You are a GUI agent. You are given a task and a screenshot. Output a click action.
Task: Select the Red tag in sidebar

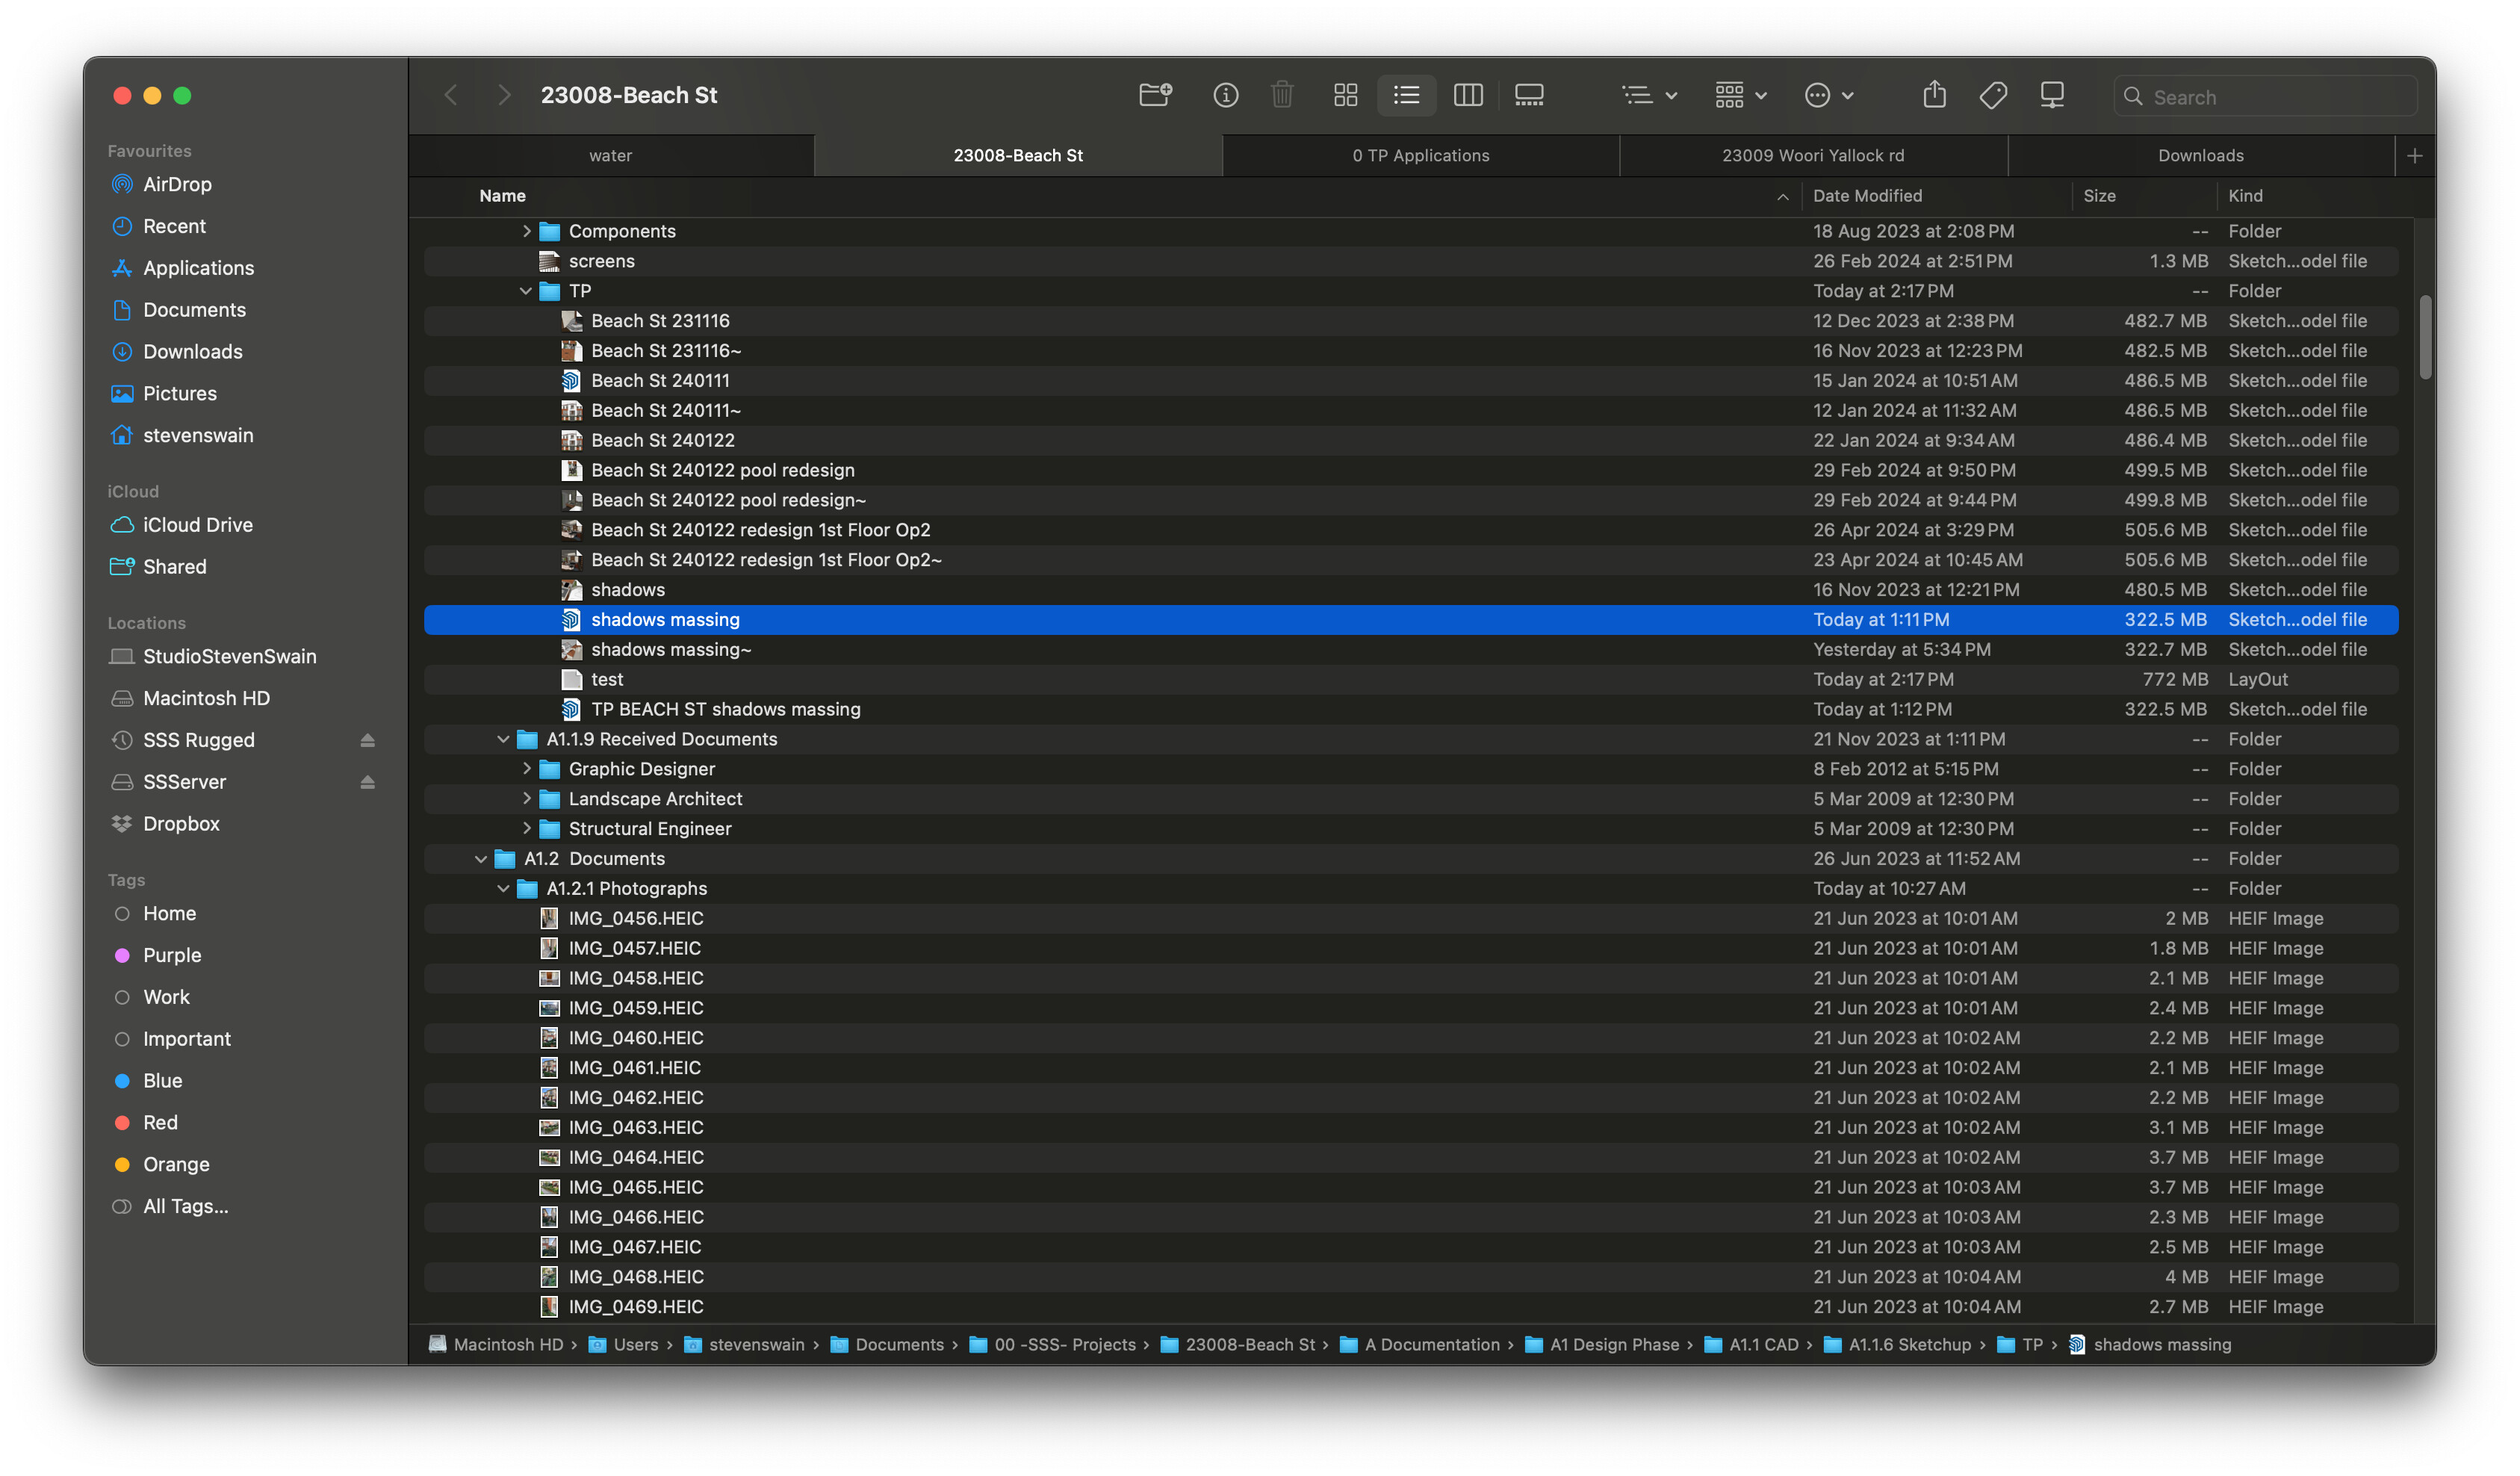[x=160, y=1122]
